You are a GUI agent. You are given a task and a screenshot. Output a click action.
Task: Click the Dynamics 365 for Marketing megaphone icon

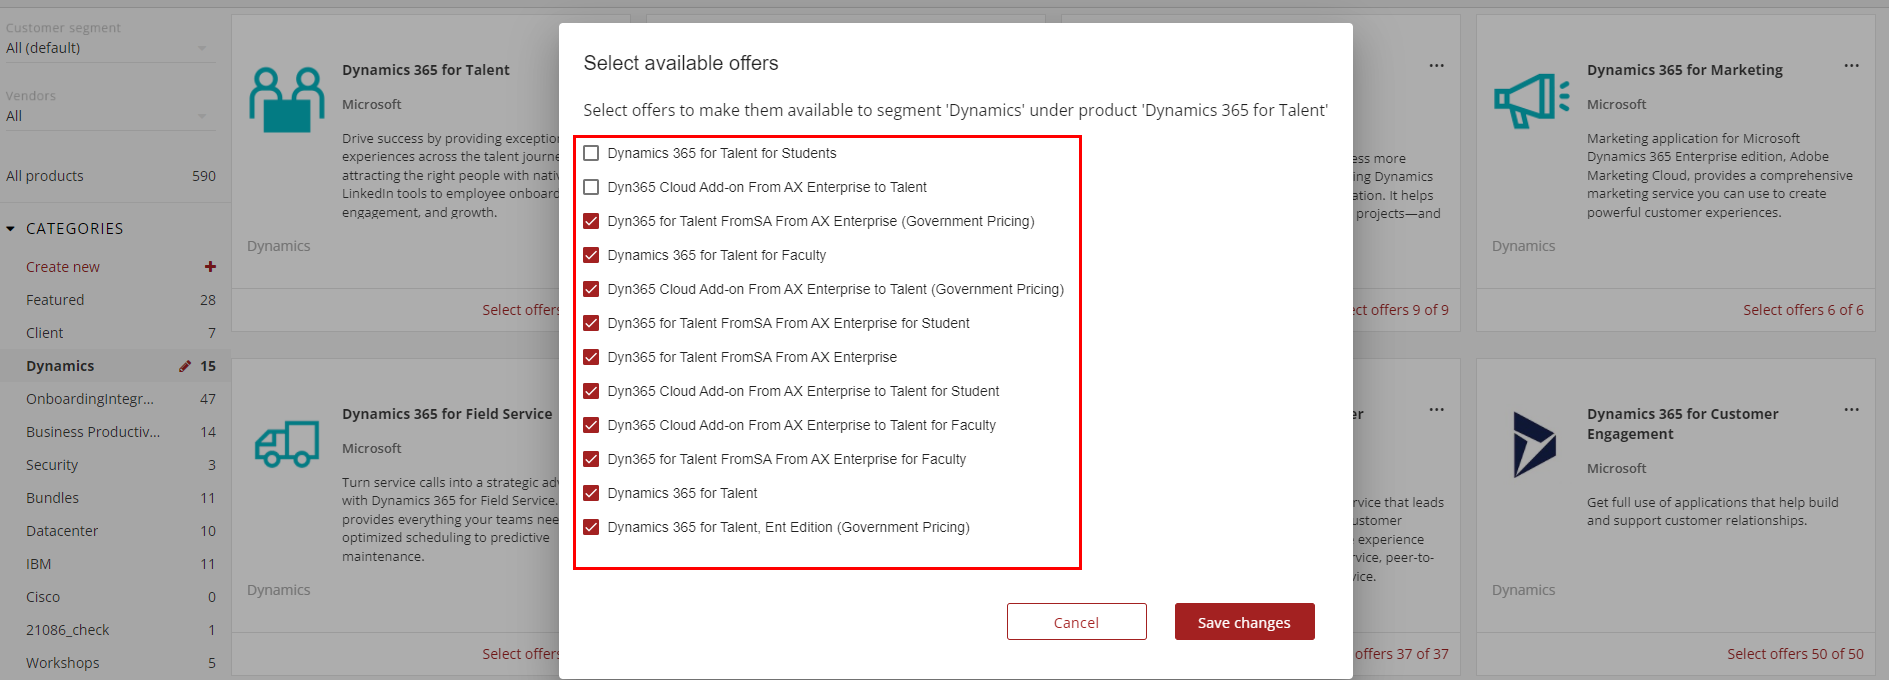point(1532,100)
